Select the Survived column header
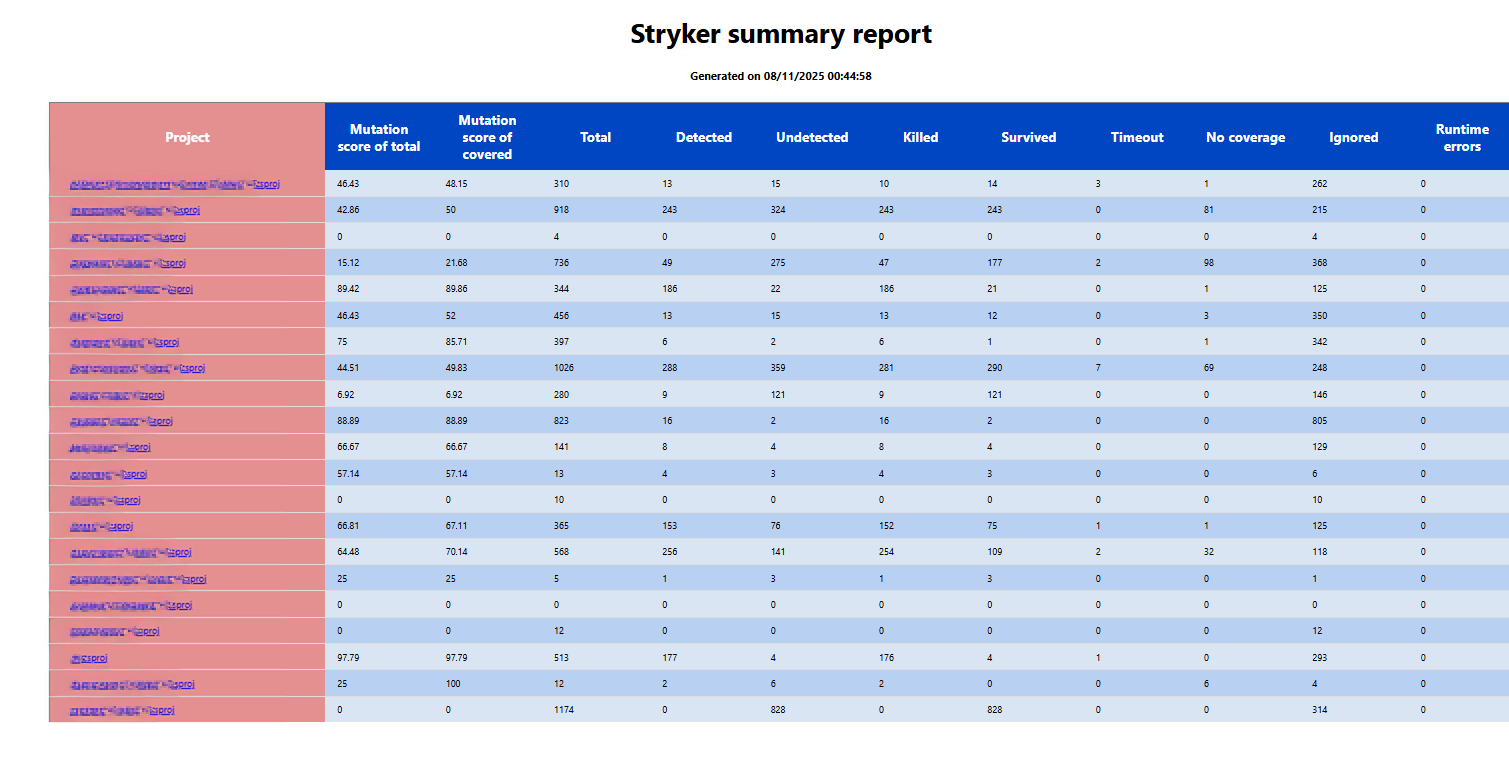The width and height of the screenshot is (1509, 768). click(x=1028, y=137)
